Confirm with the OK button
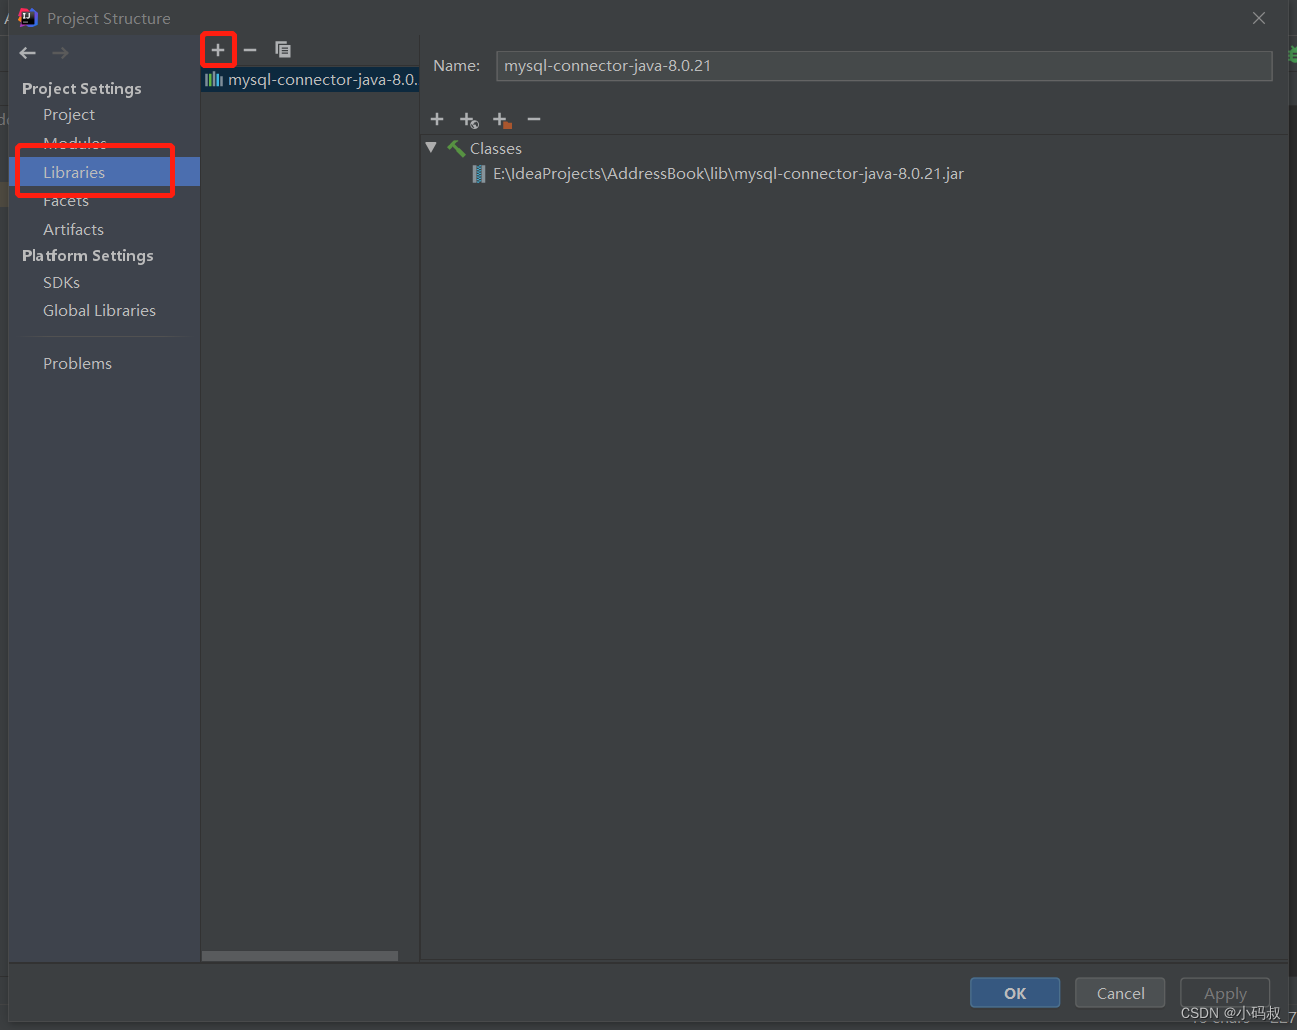Viewport: 1297px width, 1030px height. point(1015,993)
